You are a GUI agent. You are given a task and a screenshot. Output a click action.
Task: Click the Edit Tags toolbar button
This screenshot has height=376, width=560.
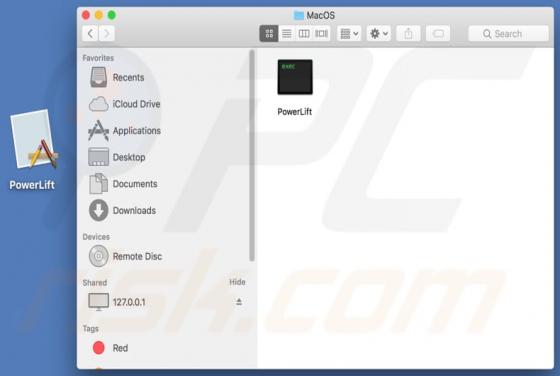[438, 34]
